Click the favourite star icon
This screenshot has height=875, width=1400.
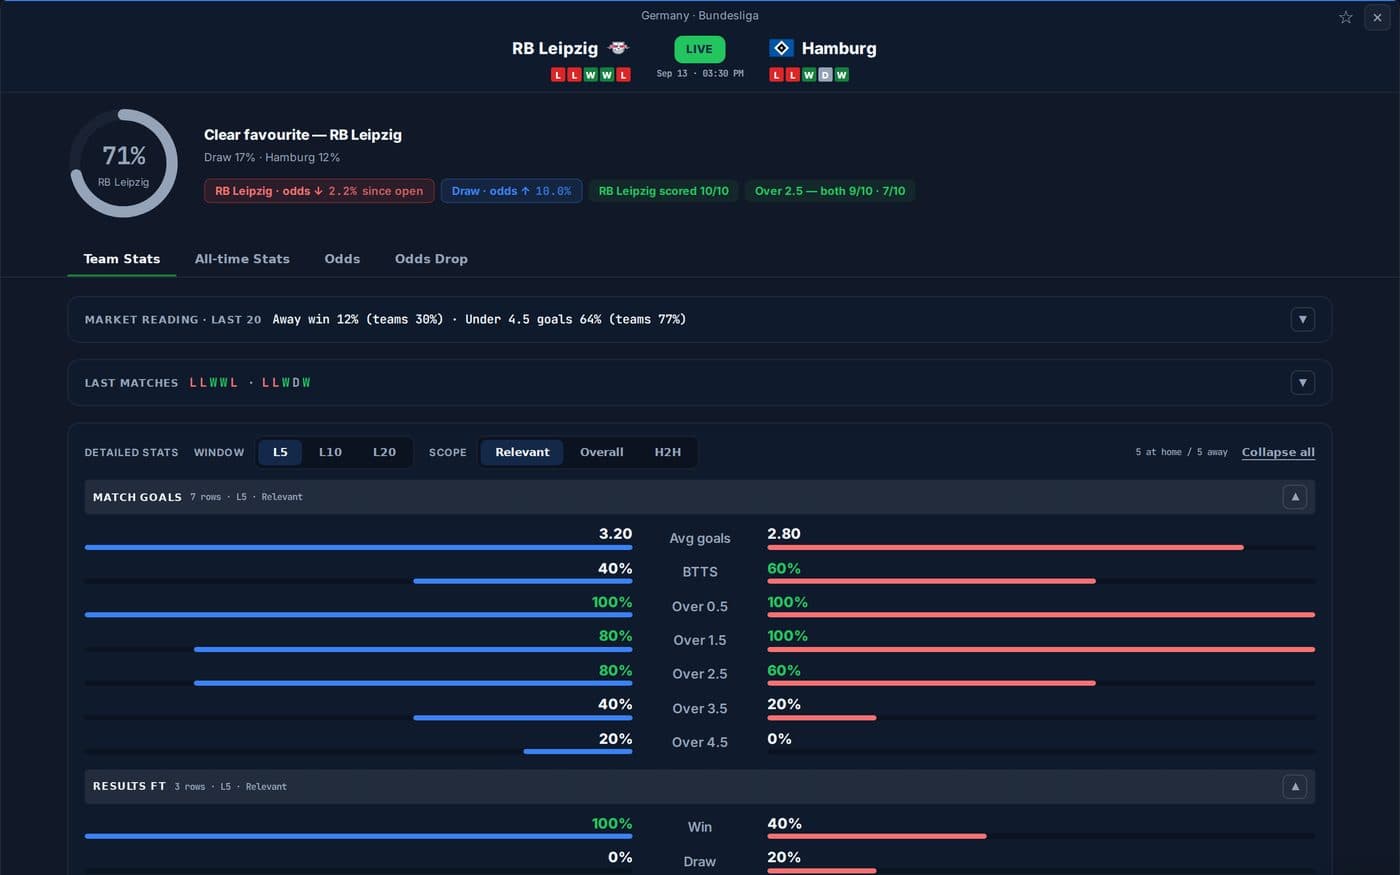coord(1346,17)
